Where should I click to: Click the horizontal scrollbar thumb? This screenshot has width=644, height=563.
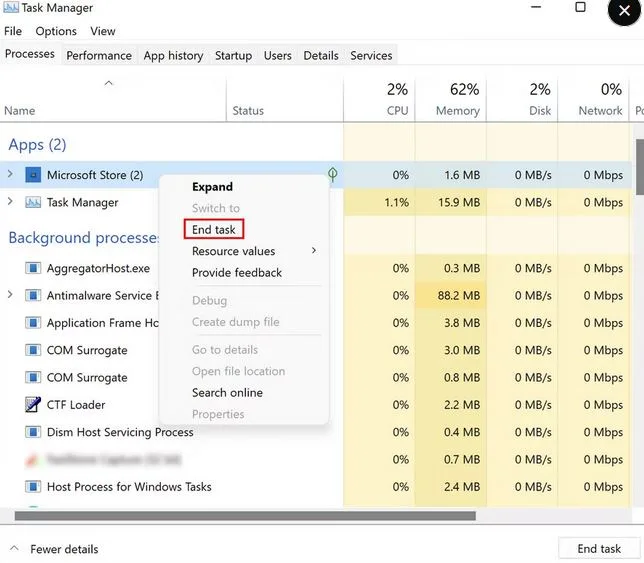click(245, 516)
